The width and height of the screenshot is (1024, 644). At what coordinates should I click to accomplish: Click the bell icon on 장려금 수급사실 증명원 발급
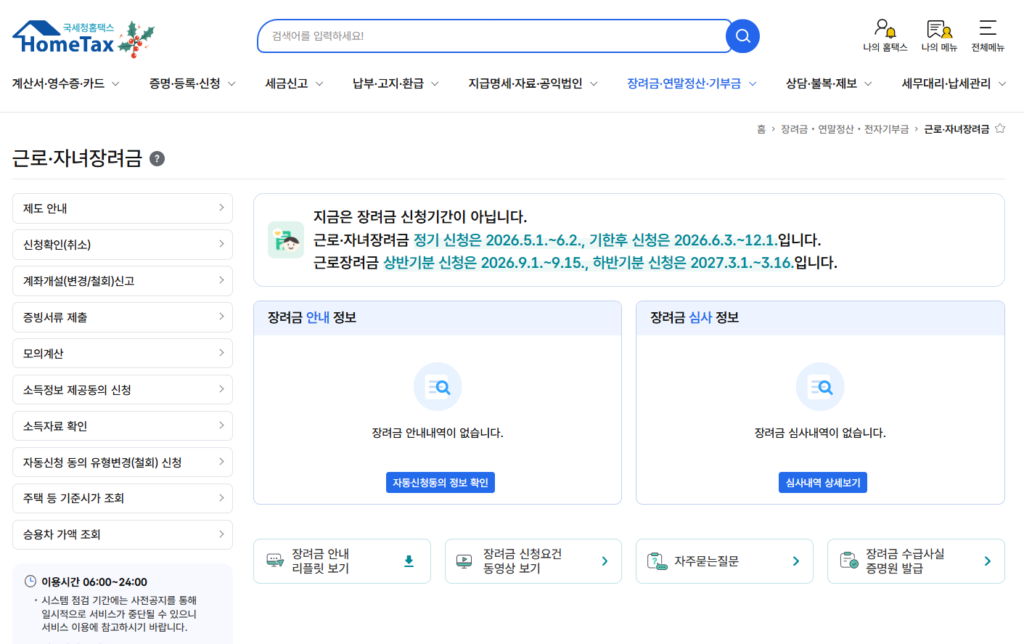pyautogui.click(x=847, y=560)
